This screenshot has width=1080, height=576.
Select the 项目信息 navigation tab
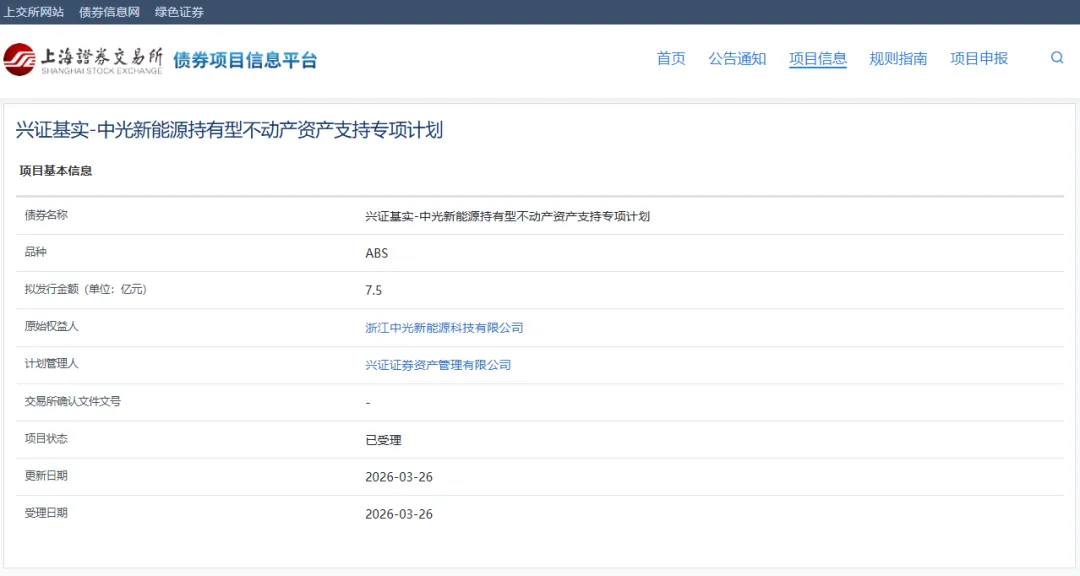(817, 59)
